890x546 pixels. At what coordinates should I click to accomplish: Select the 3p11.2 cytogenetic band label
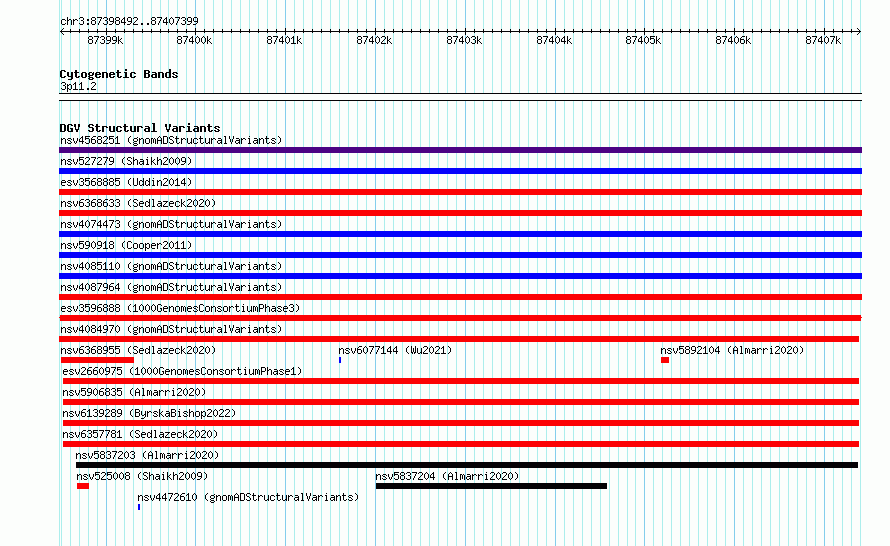pos(78,86)
